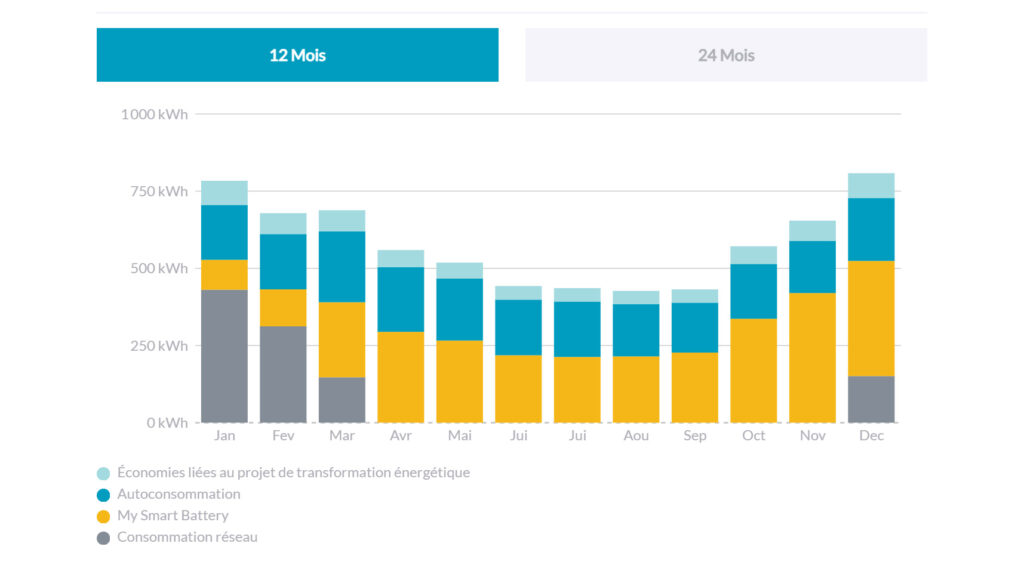1024x565 pixels.
Task: Click the Oct month axis label
Action: (754, 436)
